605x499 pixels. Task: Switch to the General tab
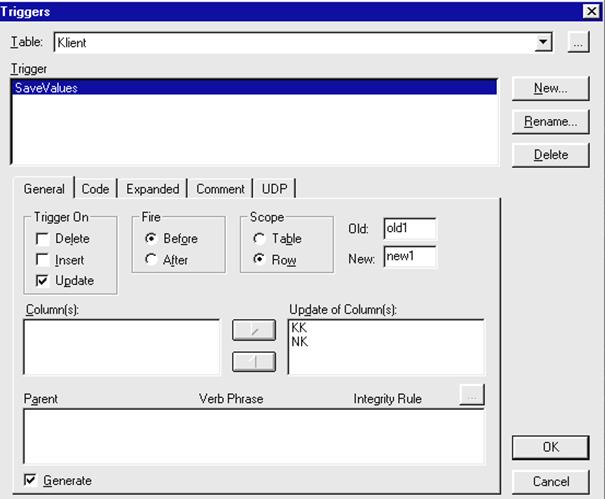(44, 189)
